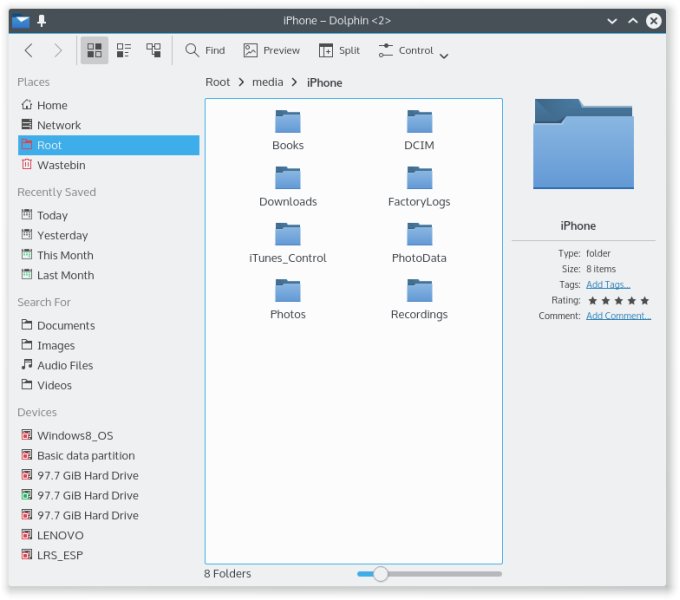This screenshot has width=680, height=600.
Task: Click the Add Tags link
Action: 608,285
